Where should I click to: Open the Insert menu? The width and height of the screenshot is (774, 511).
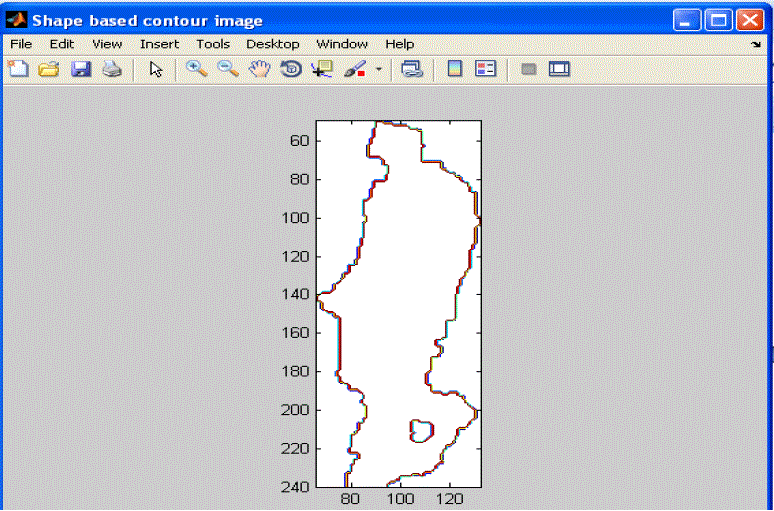tap(159, 44)
